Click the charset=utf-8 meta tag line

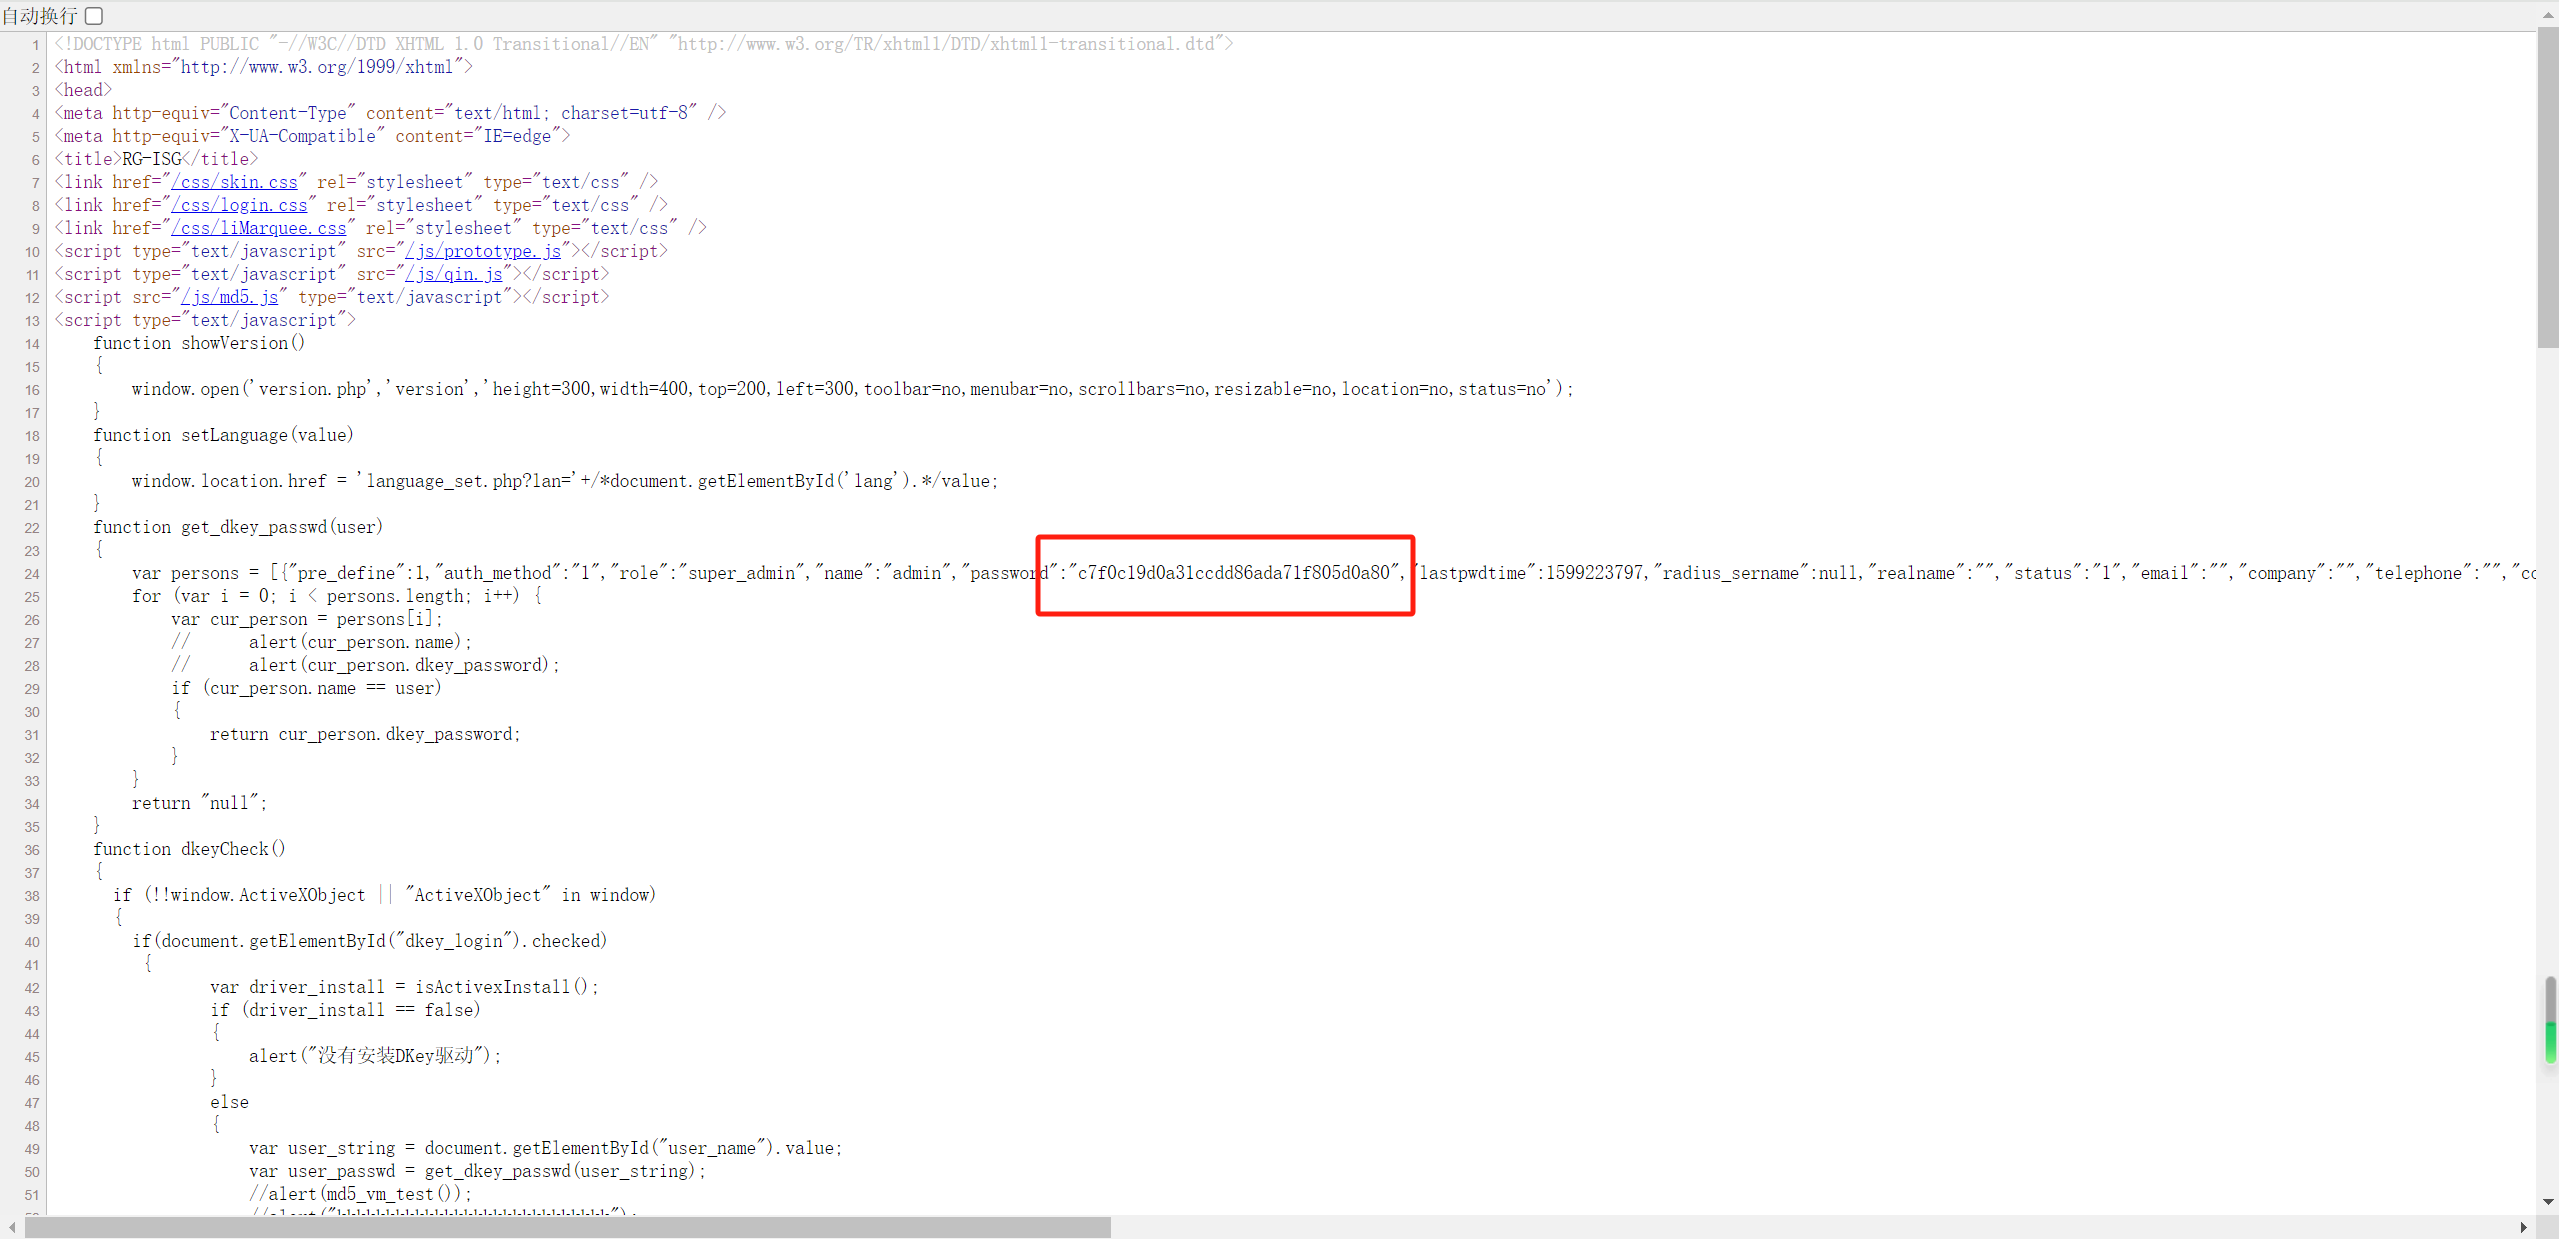coord(390,113)
